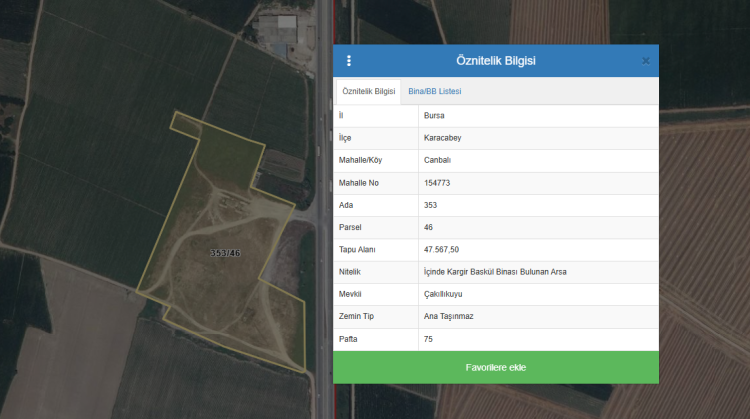Click the Mahalle/Köy field label
750x419 pixels.
click(360, 161)
